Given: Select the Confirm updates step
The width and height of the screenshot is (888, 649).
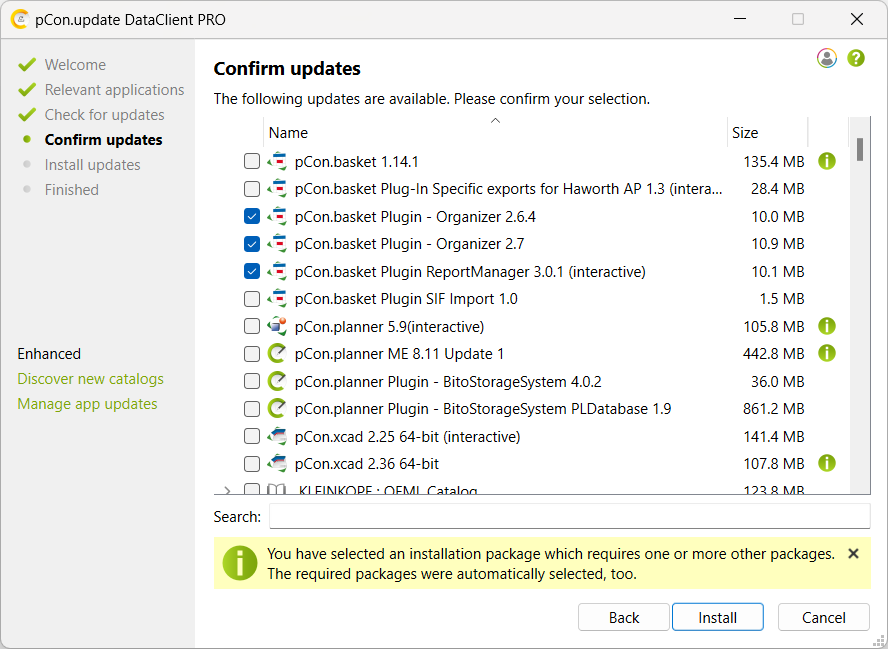Looking at the screenshot, I should coord(104,139).
